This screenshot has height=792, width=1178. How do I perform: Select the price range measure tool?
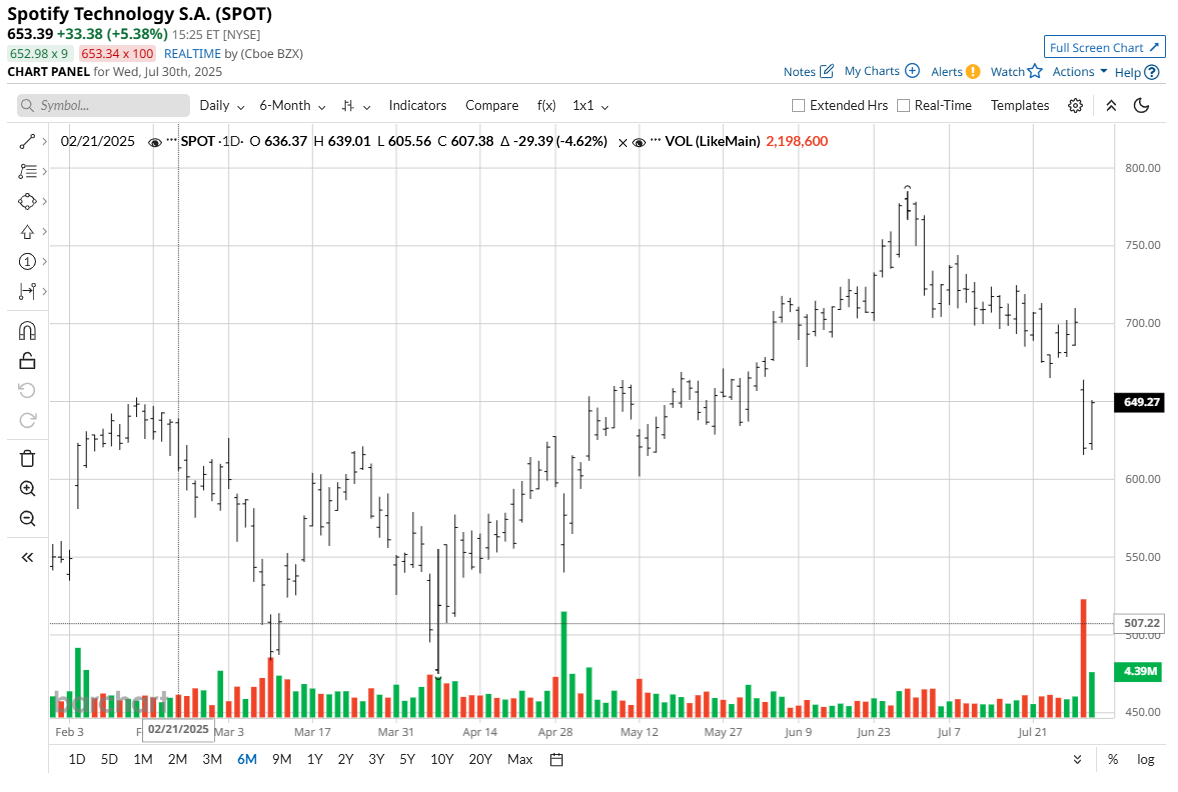tap(27, 292)
